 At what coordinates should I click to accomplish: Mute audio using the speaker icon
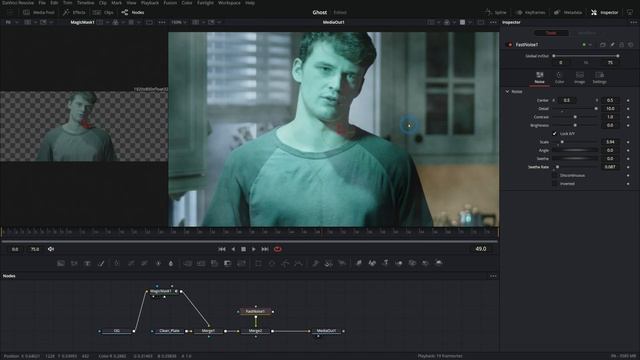tap(51, 249)
